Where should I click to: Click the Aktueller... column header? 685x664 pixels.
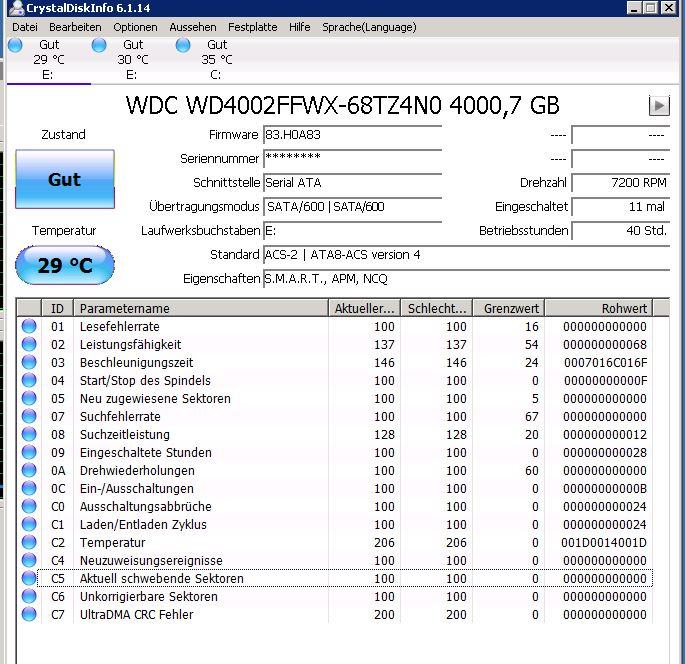pyautogui.click(x=364, y=308)
